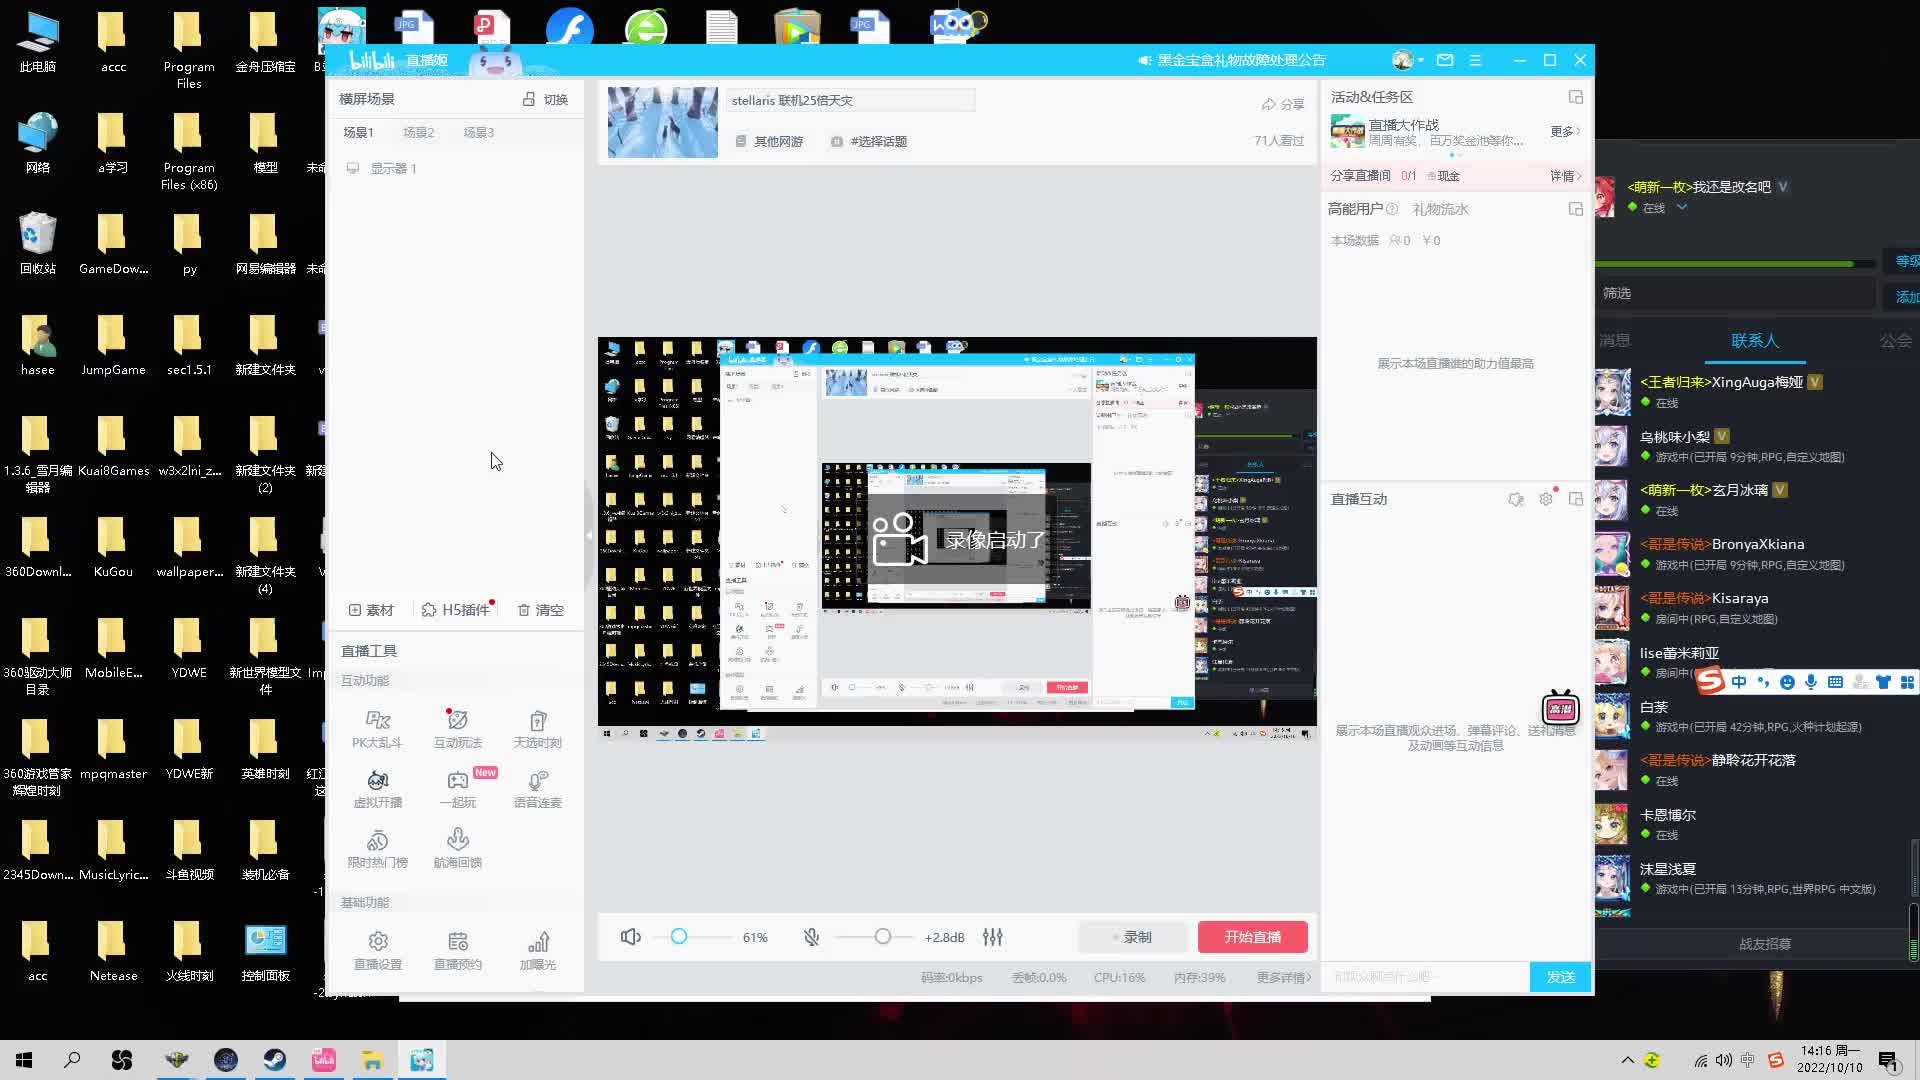Click Steam icon in Windows taskbar

pyautogui.click(x=274, y=1060)
